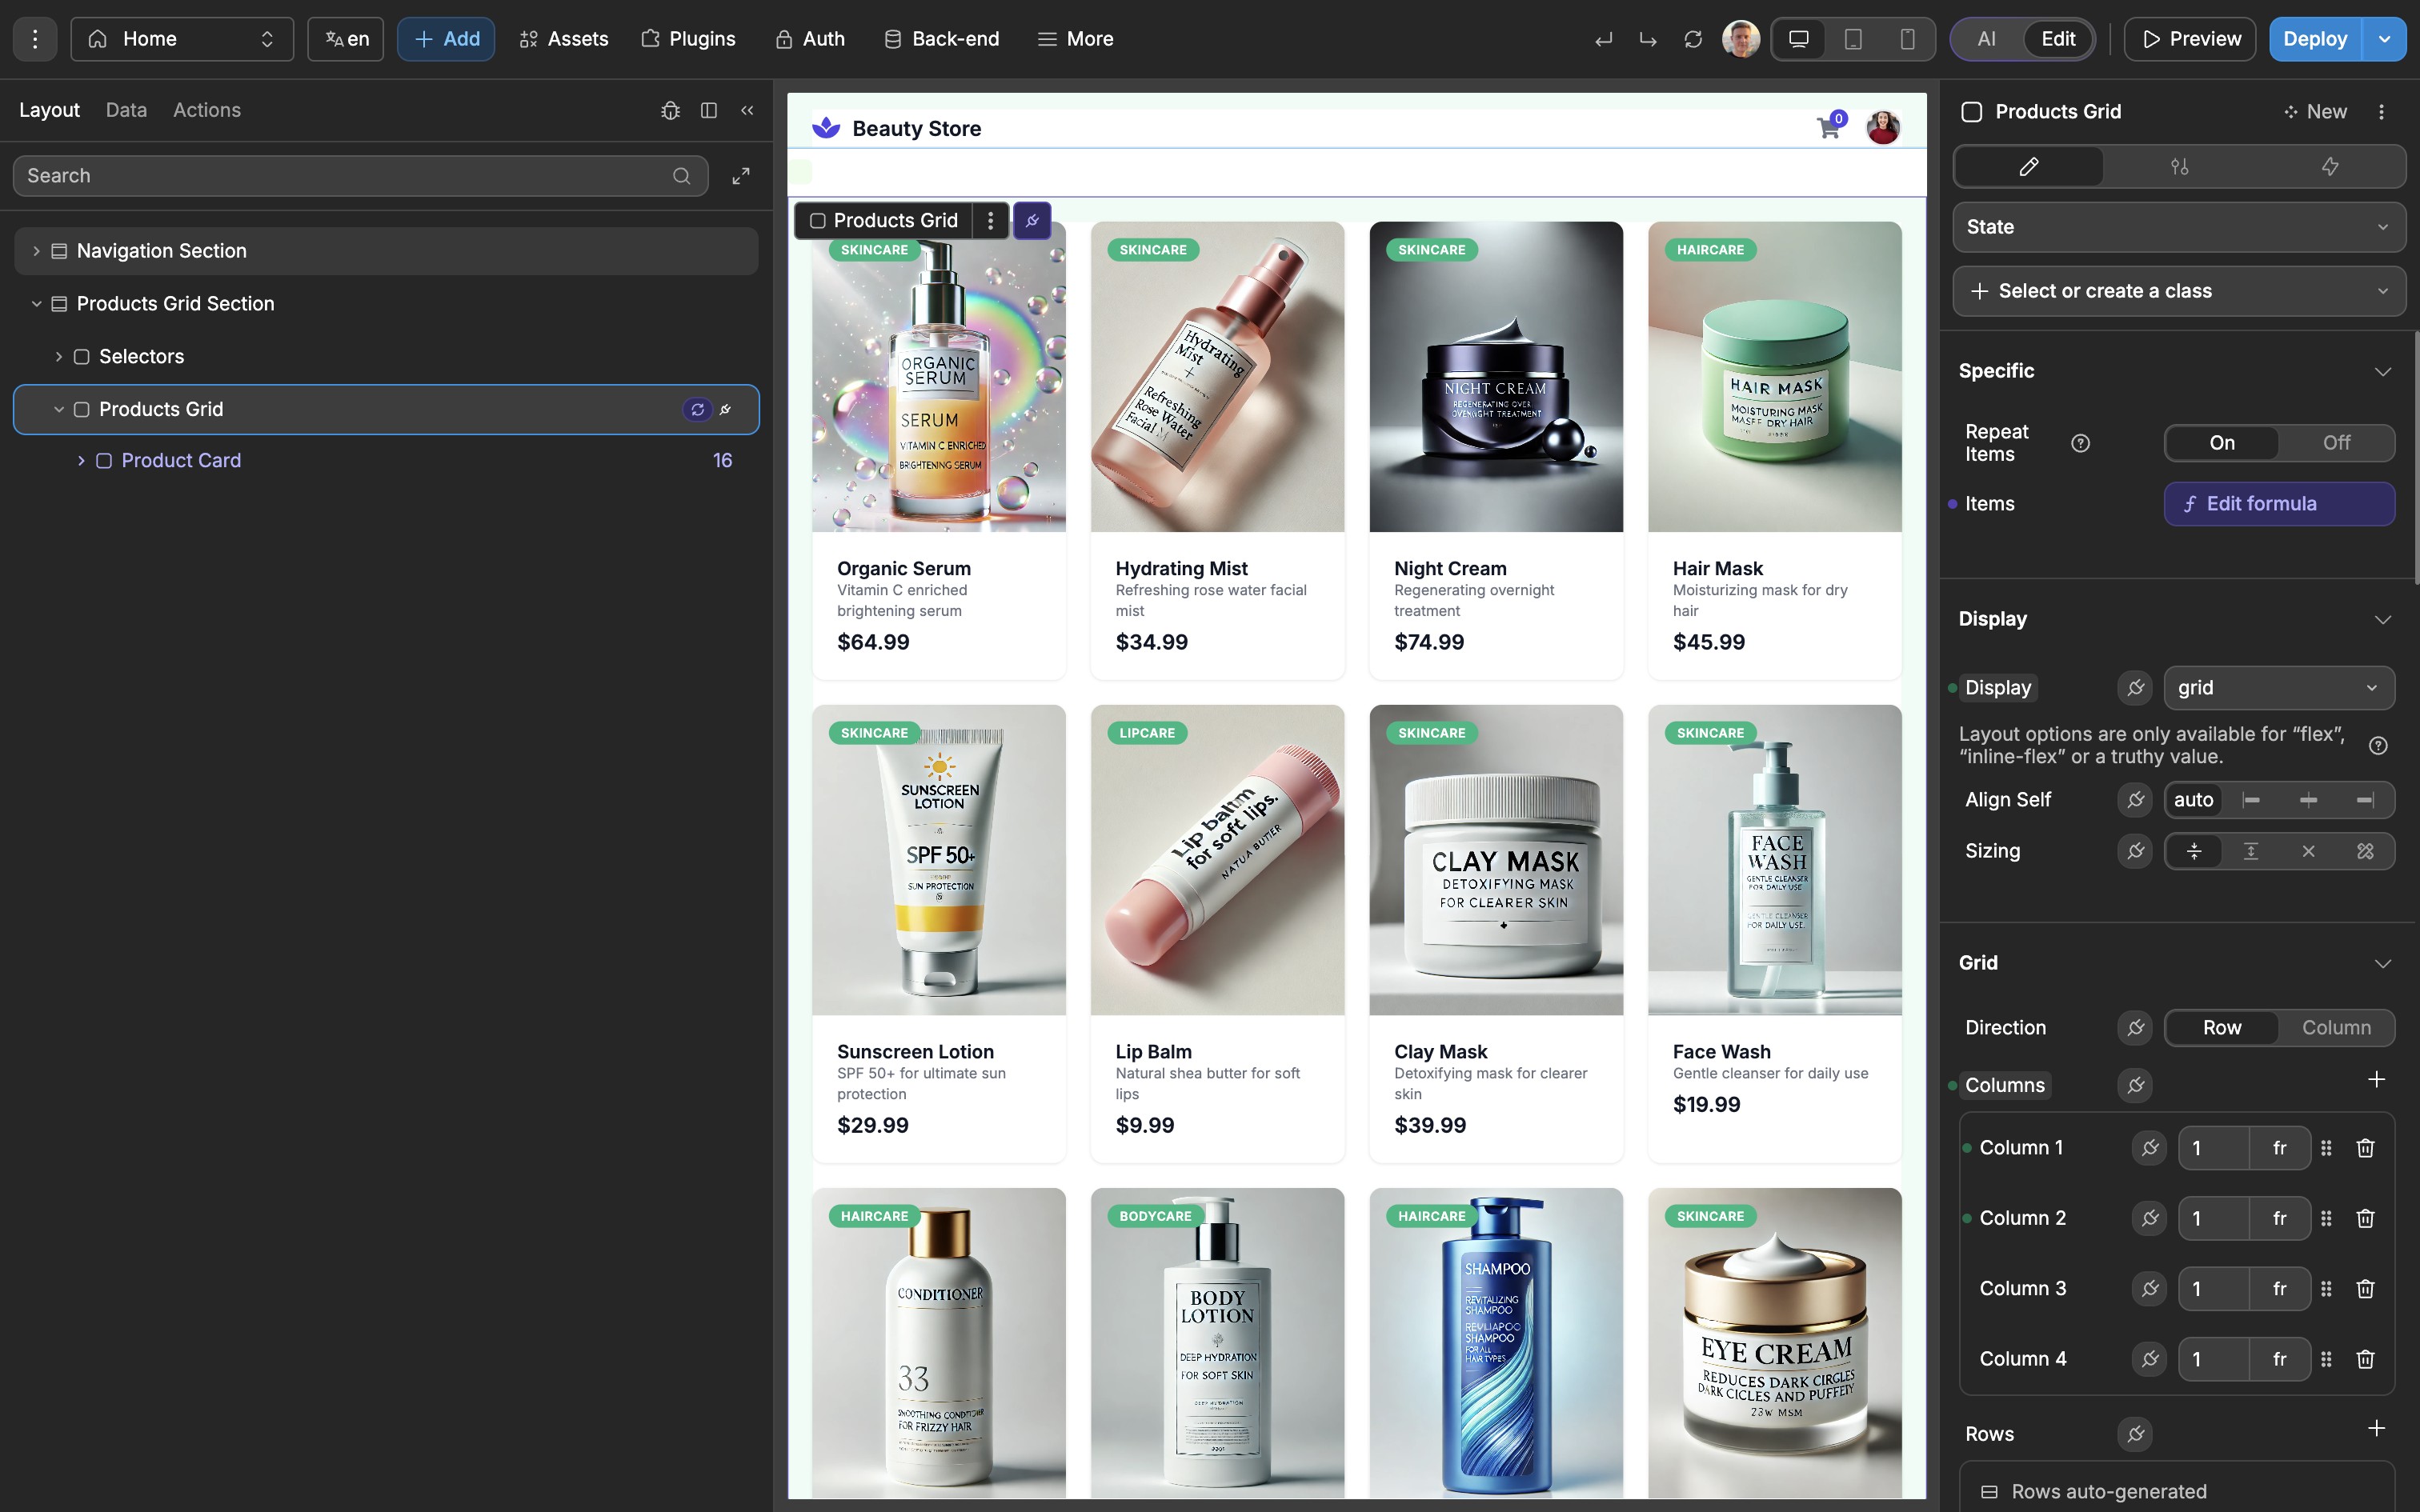2420x1512 pixels.
Task: Add a new grid row plus
Action: (2377, 1429)
